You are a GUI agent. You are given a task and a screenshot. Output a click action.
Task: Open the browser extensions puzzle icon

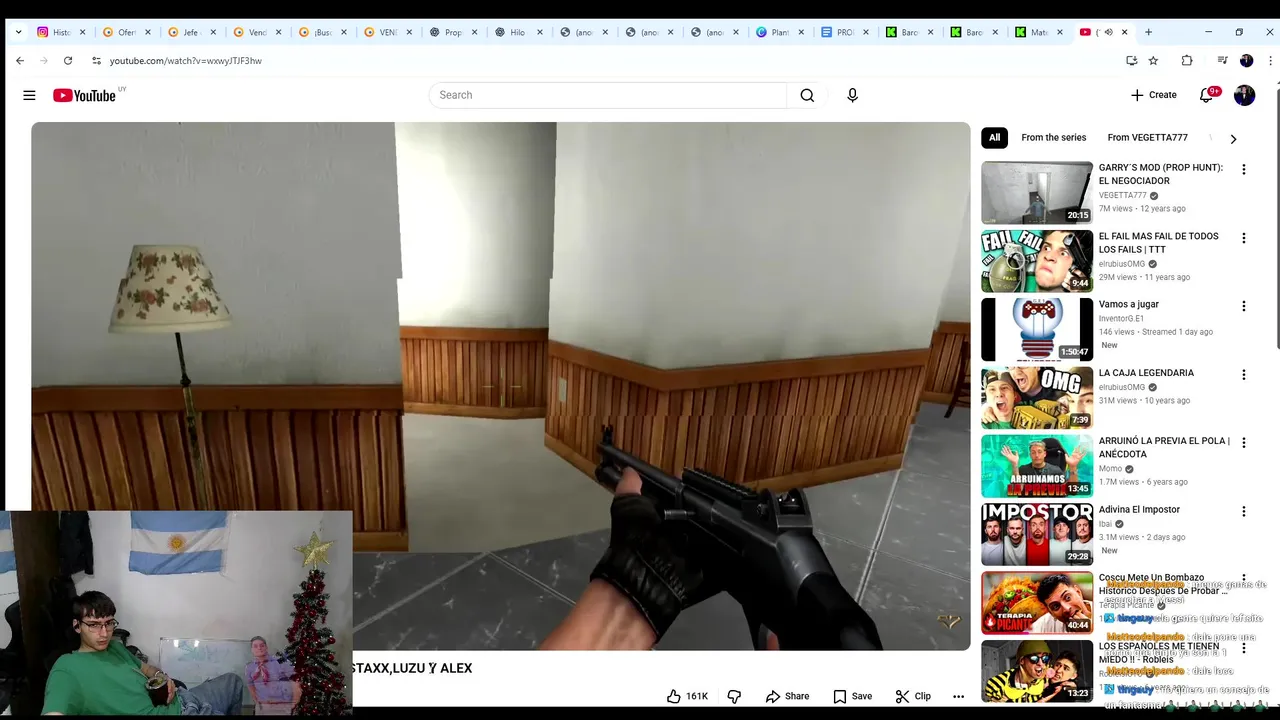pos(1187,61)
